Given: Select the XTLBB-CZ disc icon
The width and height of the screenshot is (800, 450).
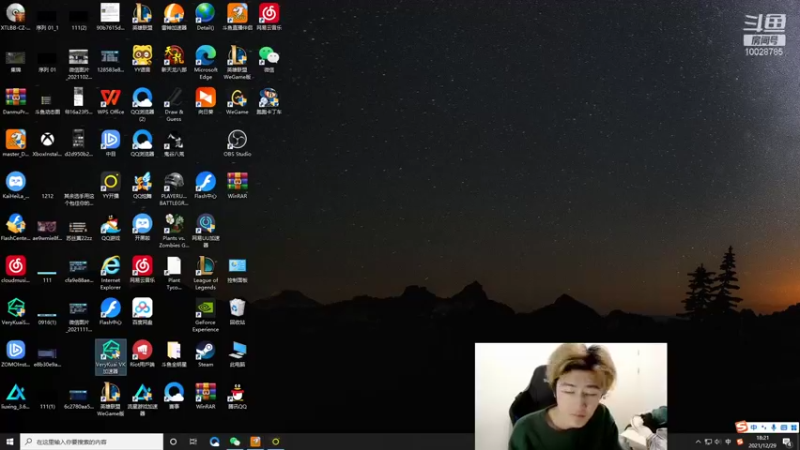Looking at the screenshot, I should point(15,16).
